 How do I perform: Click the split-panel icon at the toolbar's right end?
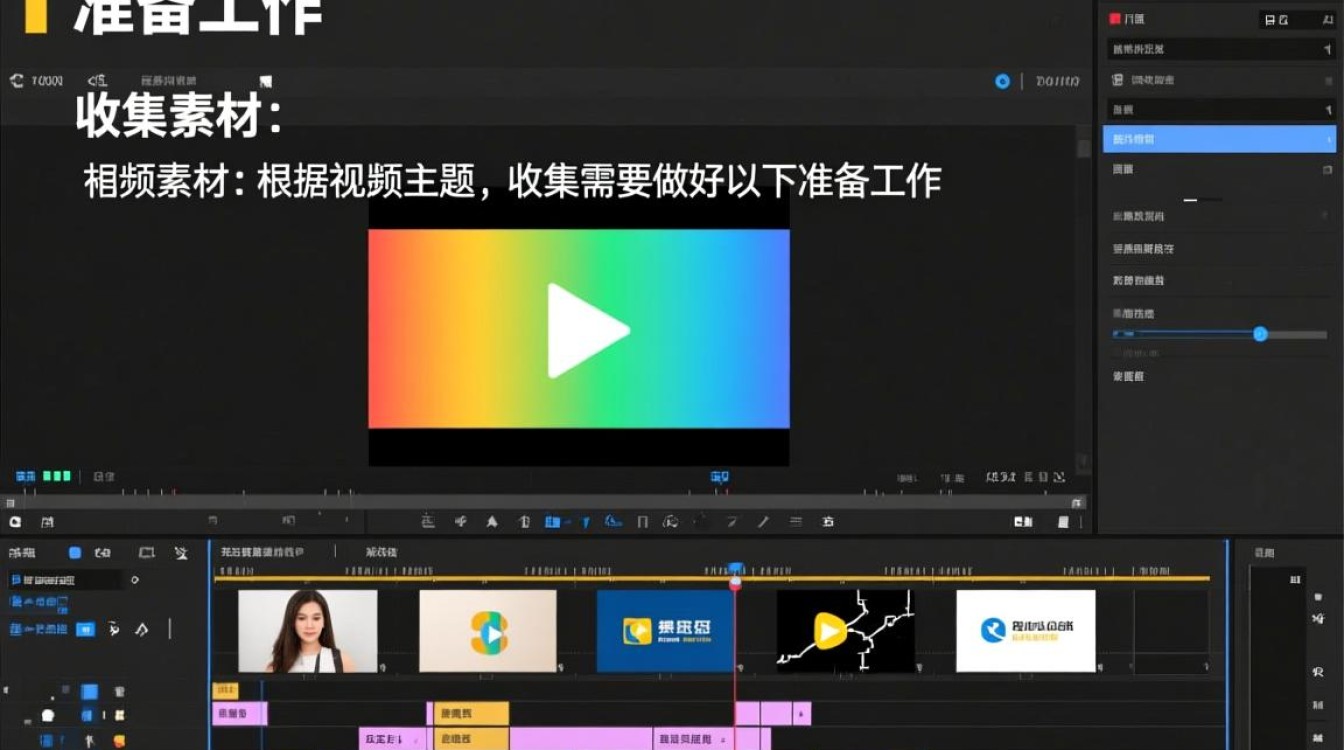click(x=1023, y=521)
